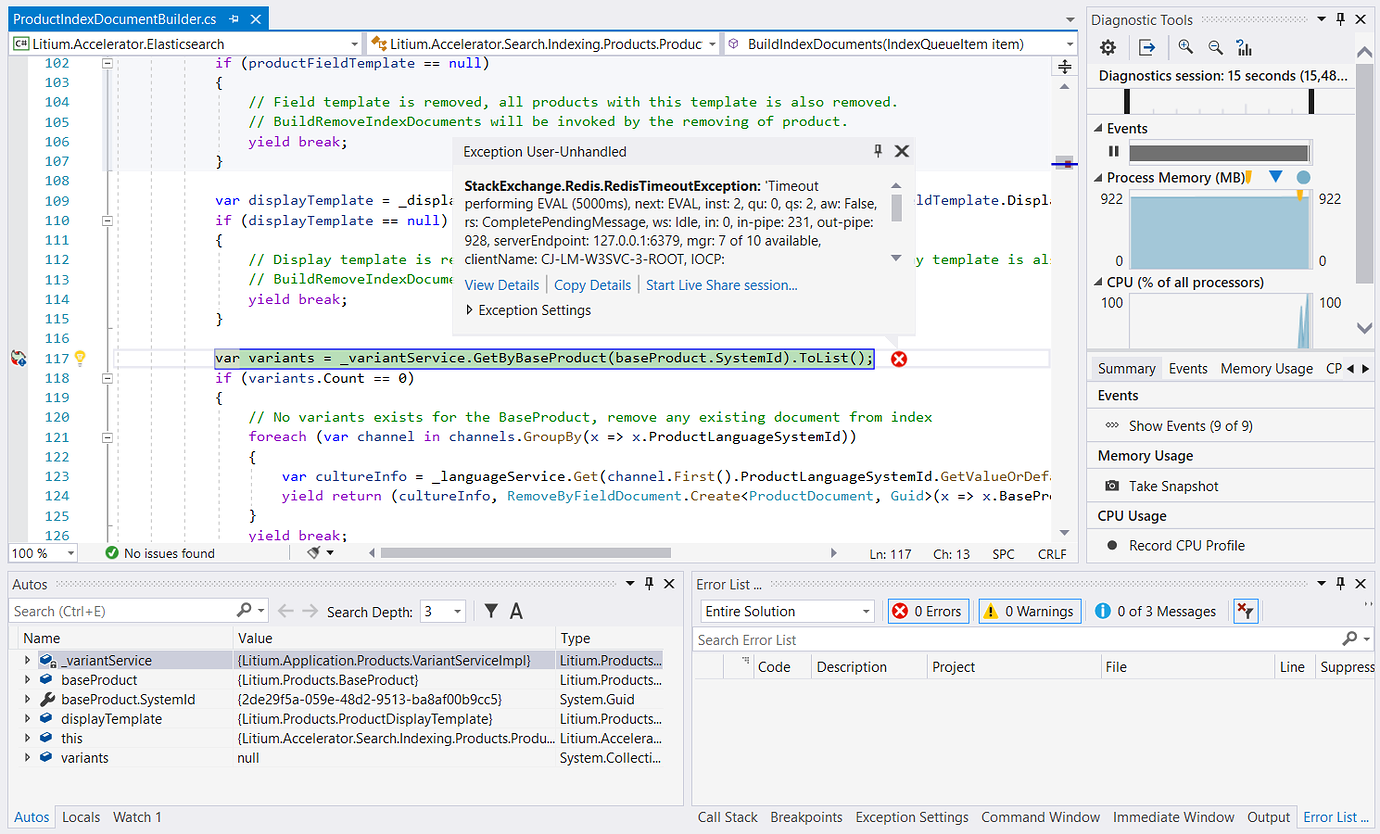Click the Zoom In icon in Diagnostic Tools
Viewport: 1380px width, 834px height.
(1185, 47)
